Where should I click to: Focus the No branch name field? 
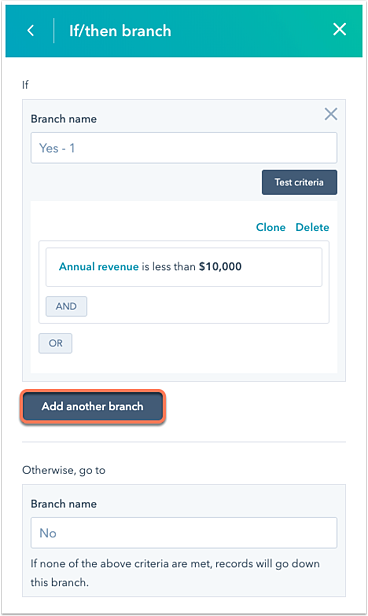184,533
